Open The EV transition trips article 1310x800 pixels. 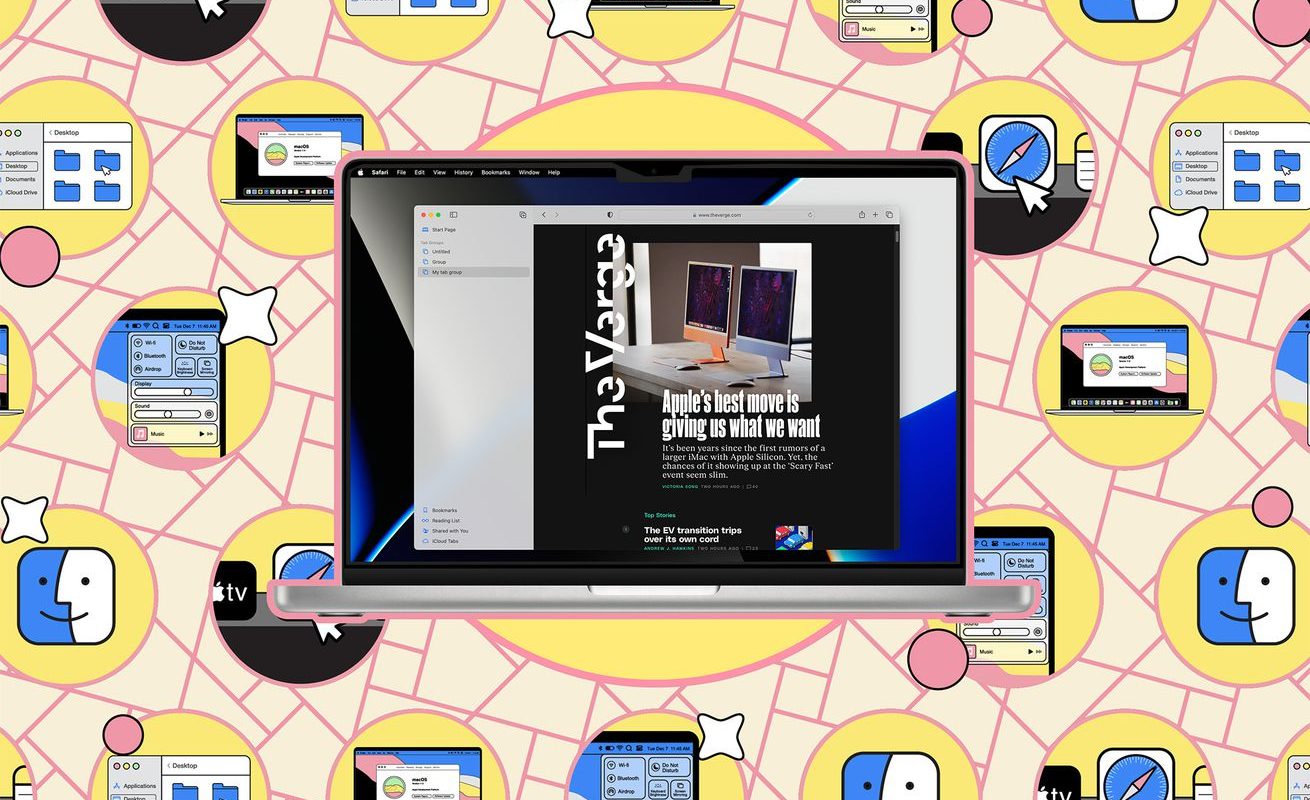click(693, 535)
